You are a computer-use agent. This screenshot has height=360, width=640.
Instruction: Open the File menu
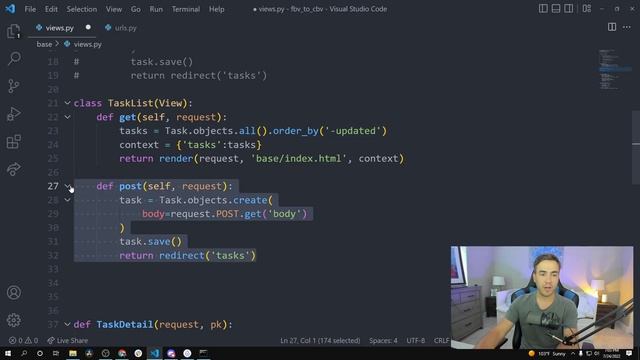[x=30, y=9]
